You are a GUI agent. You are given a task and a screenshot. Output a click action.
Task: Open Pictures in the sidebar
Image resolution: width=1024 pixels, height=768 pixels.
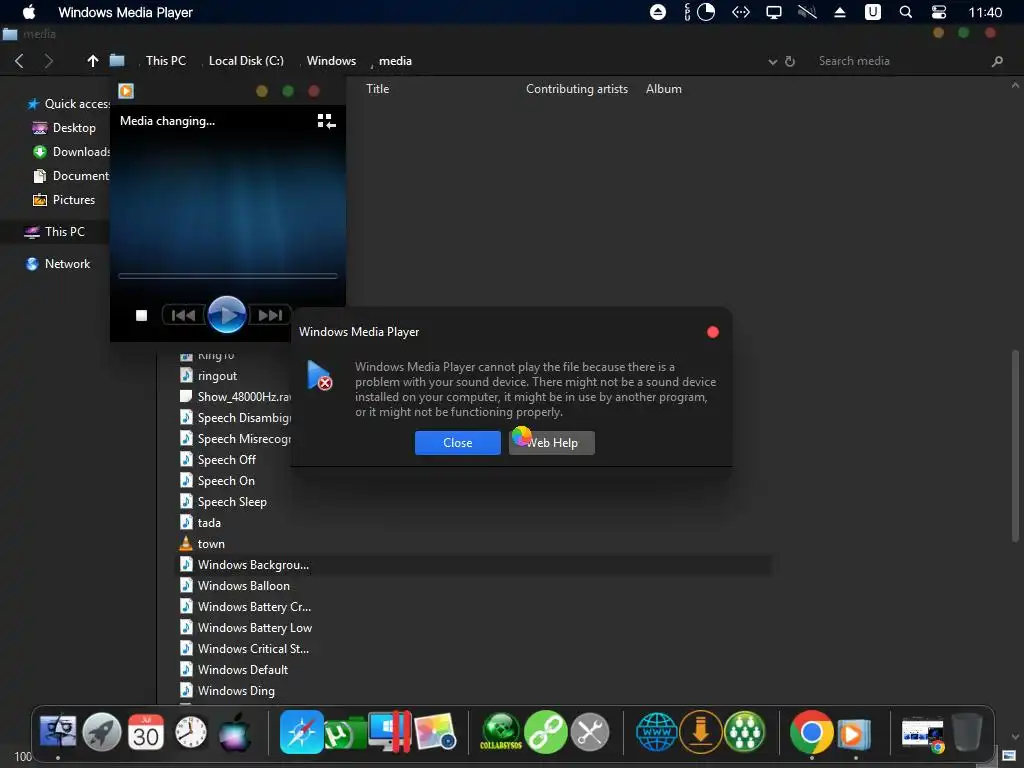(64, 200)
